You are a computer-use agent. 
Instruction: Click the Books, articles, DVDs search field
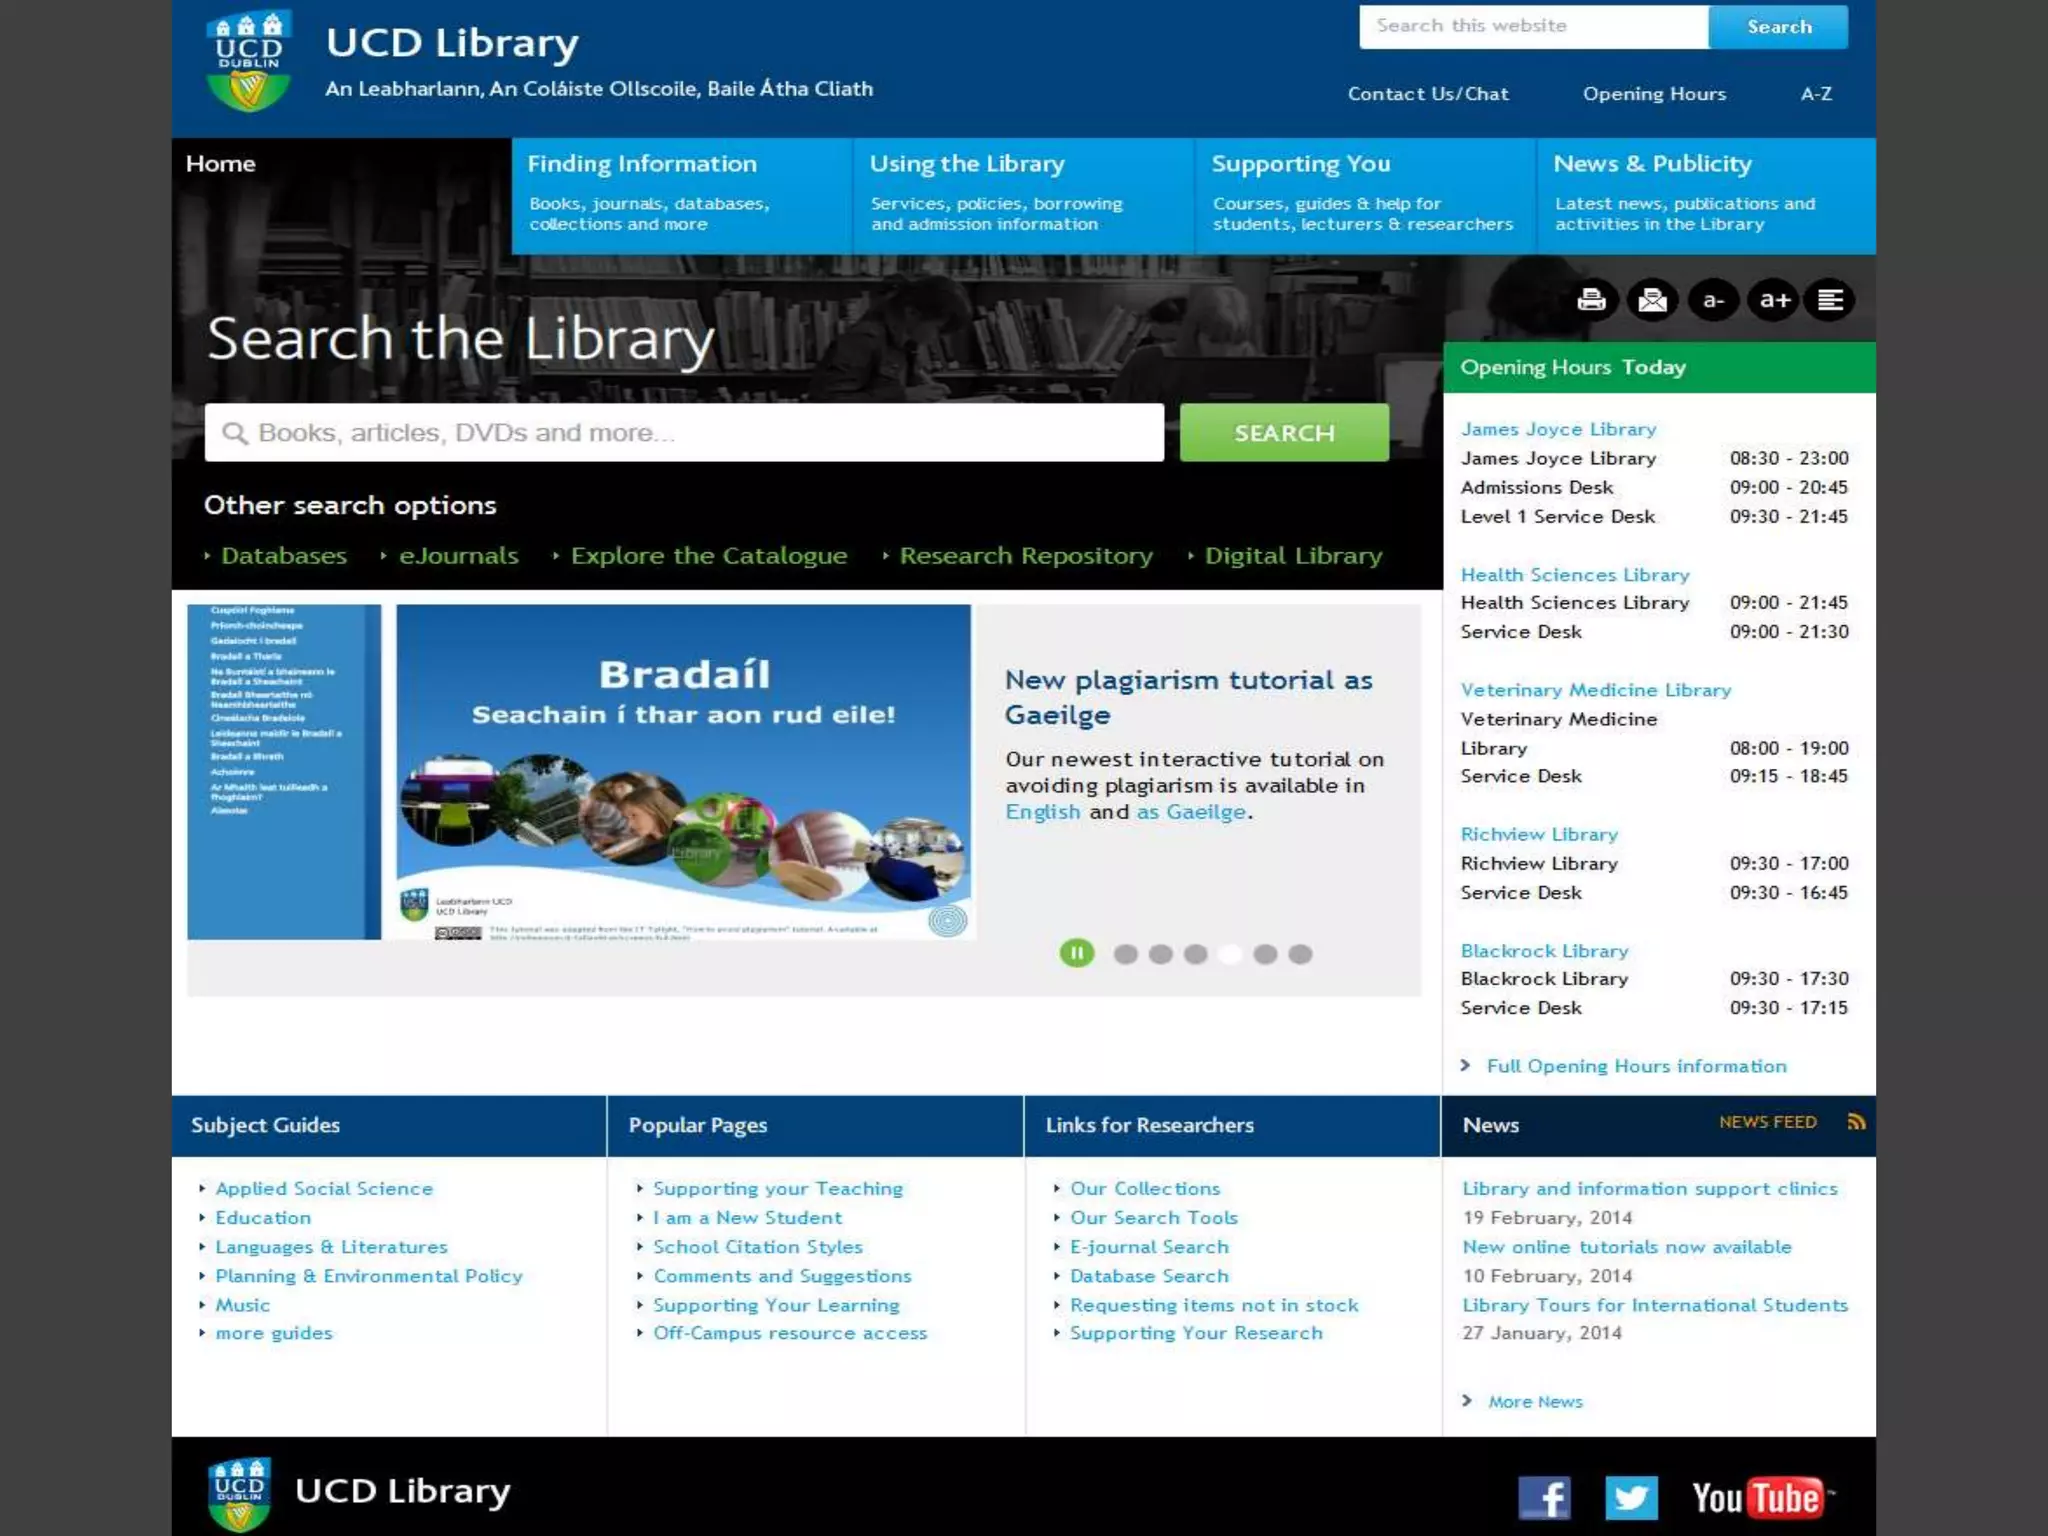[x=684, y=433]
